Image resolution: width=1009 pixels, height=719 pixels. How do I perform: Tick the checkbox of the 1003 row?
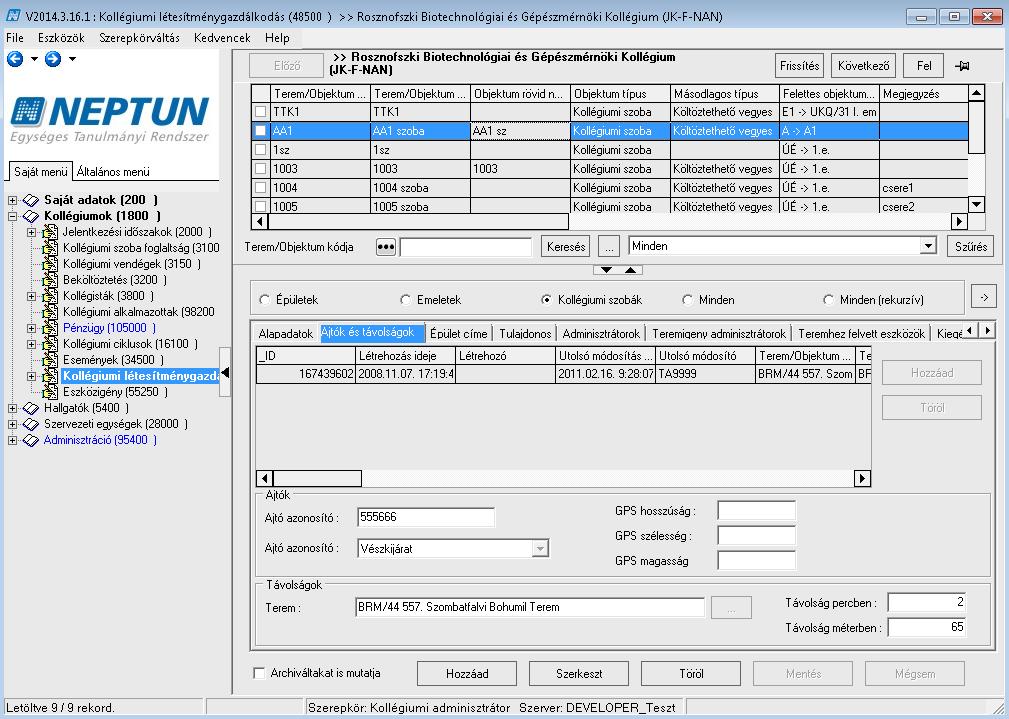click(x=261, y=169)
